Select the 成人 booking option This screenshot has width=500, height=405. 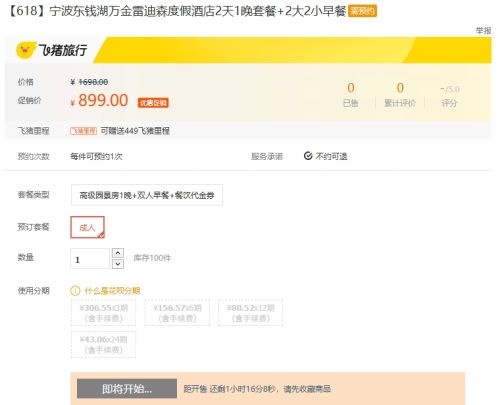point(87,227)
